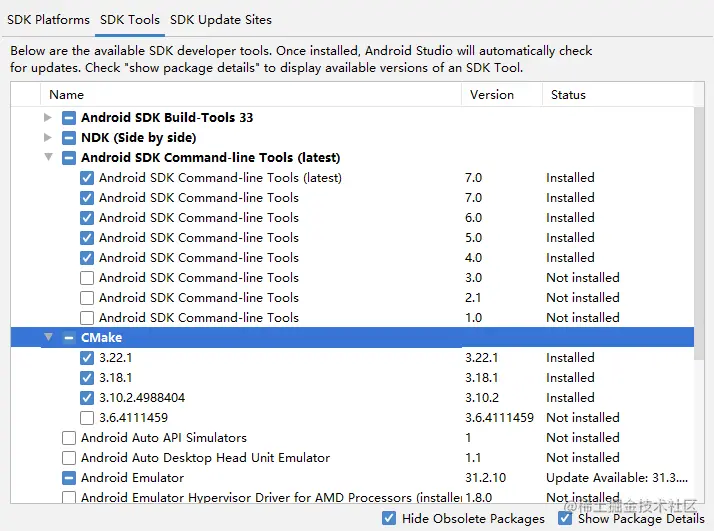This screenshot has height=531, width=714.
Task: Check Android Auto Desktop Head Unit Emulator
Action: (x=69, y=458)
